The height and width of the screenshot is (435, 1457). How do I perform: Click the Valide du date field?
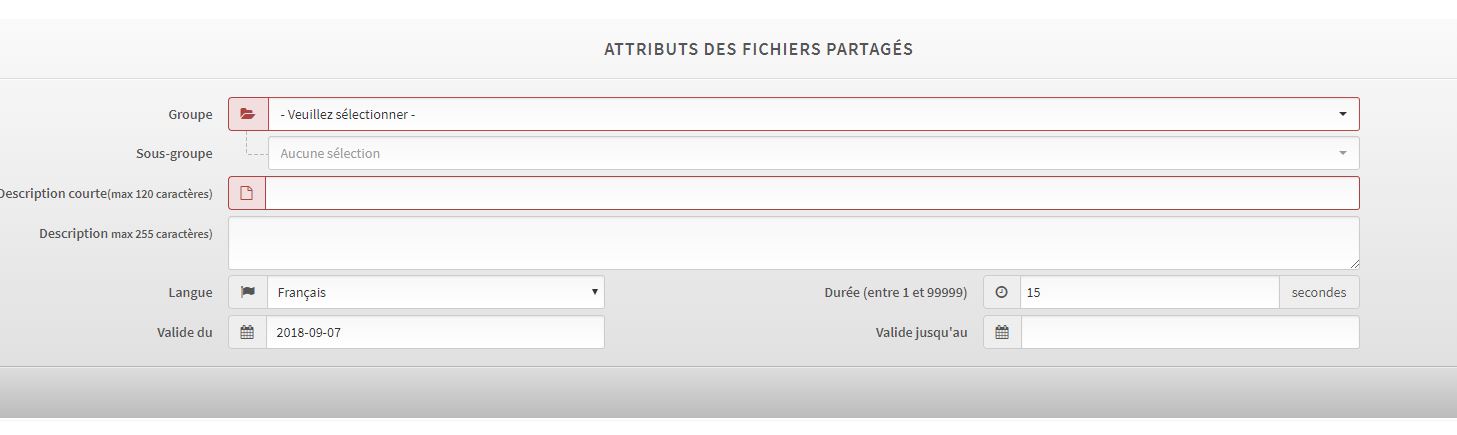tap(435, 332)
